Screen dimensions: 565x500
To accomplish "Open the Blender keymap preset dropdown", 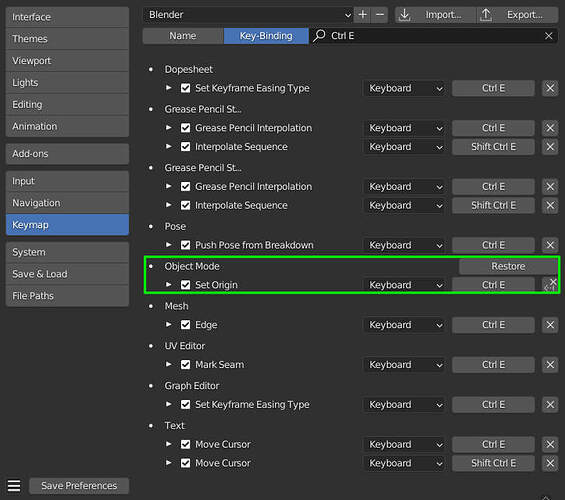I will pyautogui.click(x=248, y=15).
